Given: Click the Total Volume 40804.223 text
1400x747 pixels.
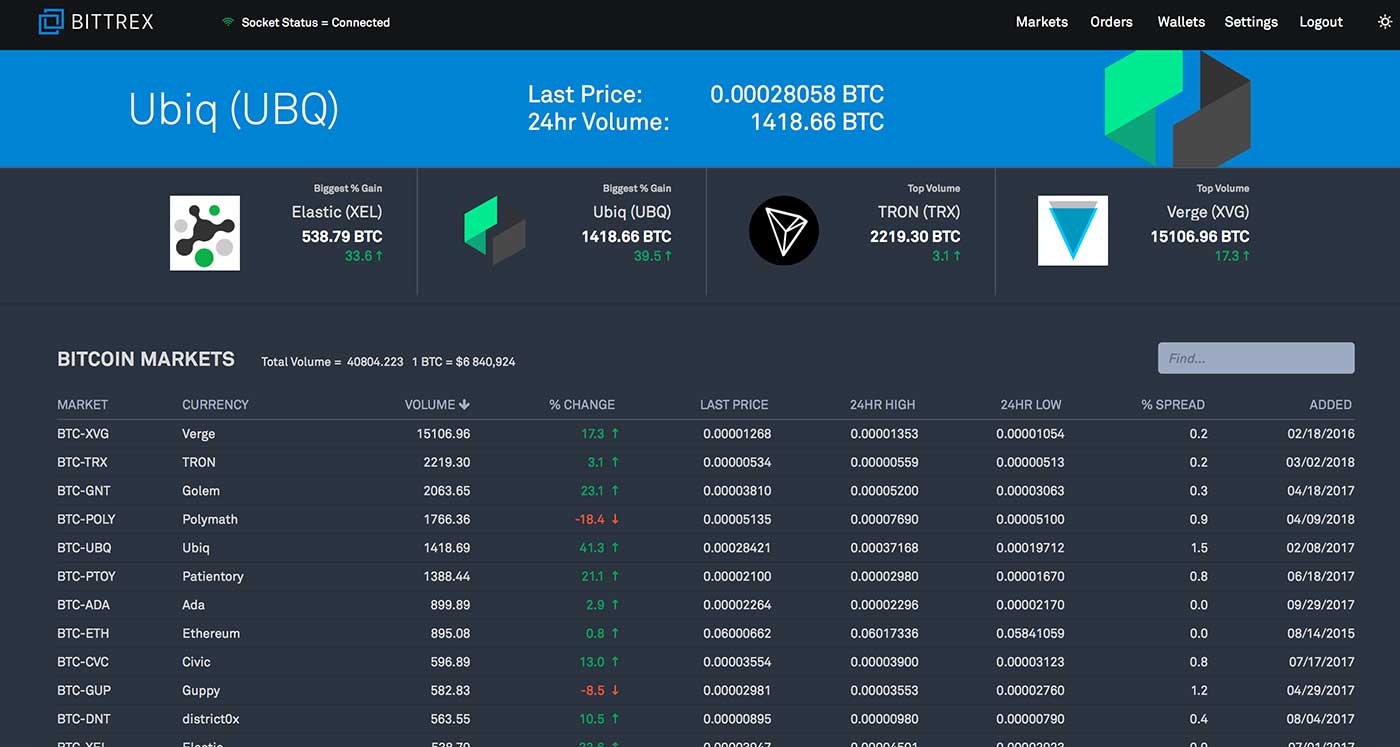Looking at the screenshot, I should (332, 362).
